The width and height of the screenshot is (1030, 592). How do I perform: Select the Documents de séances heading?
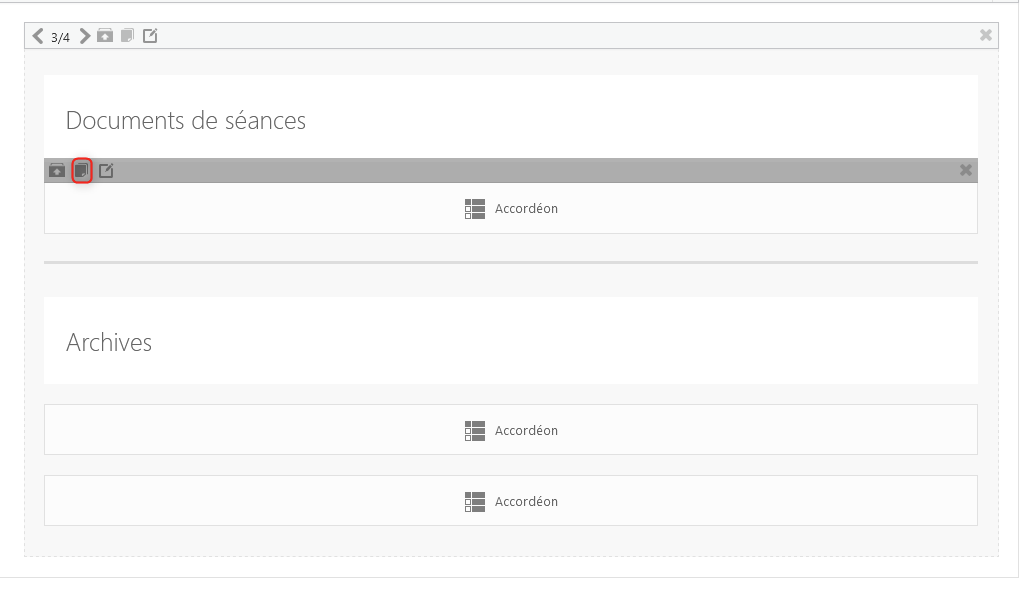pyautogui.click(x=186, y=120)
